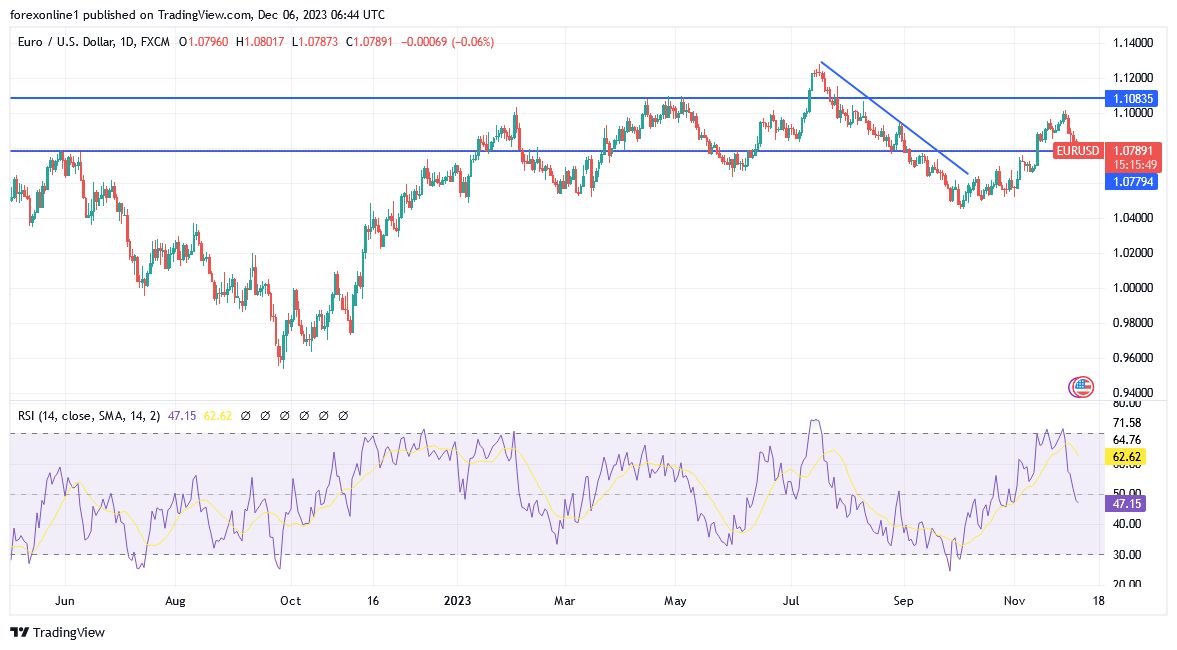Click the 1.00000 price axis label
Viewport: 1177px width, 650px height.
tap(1133, 287)
